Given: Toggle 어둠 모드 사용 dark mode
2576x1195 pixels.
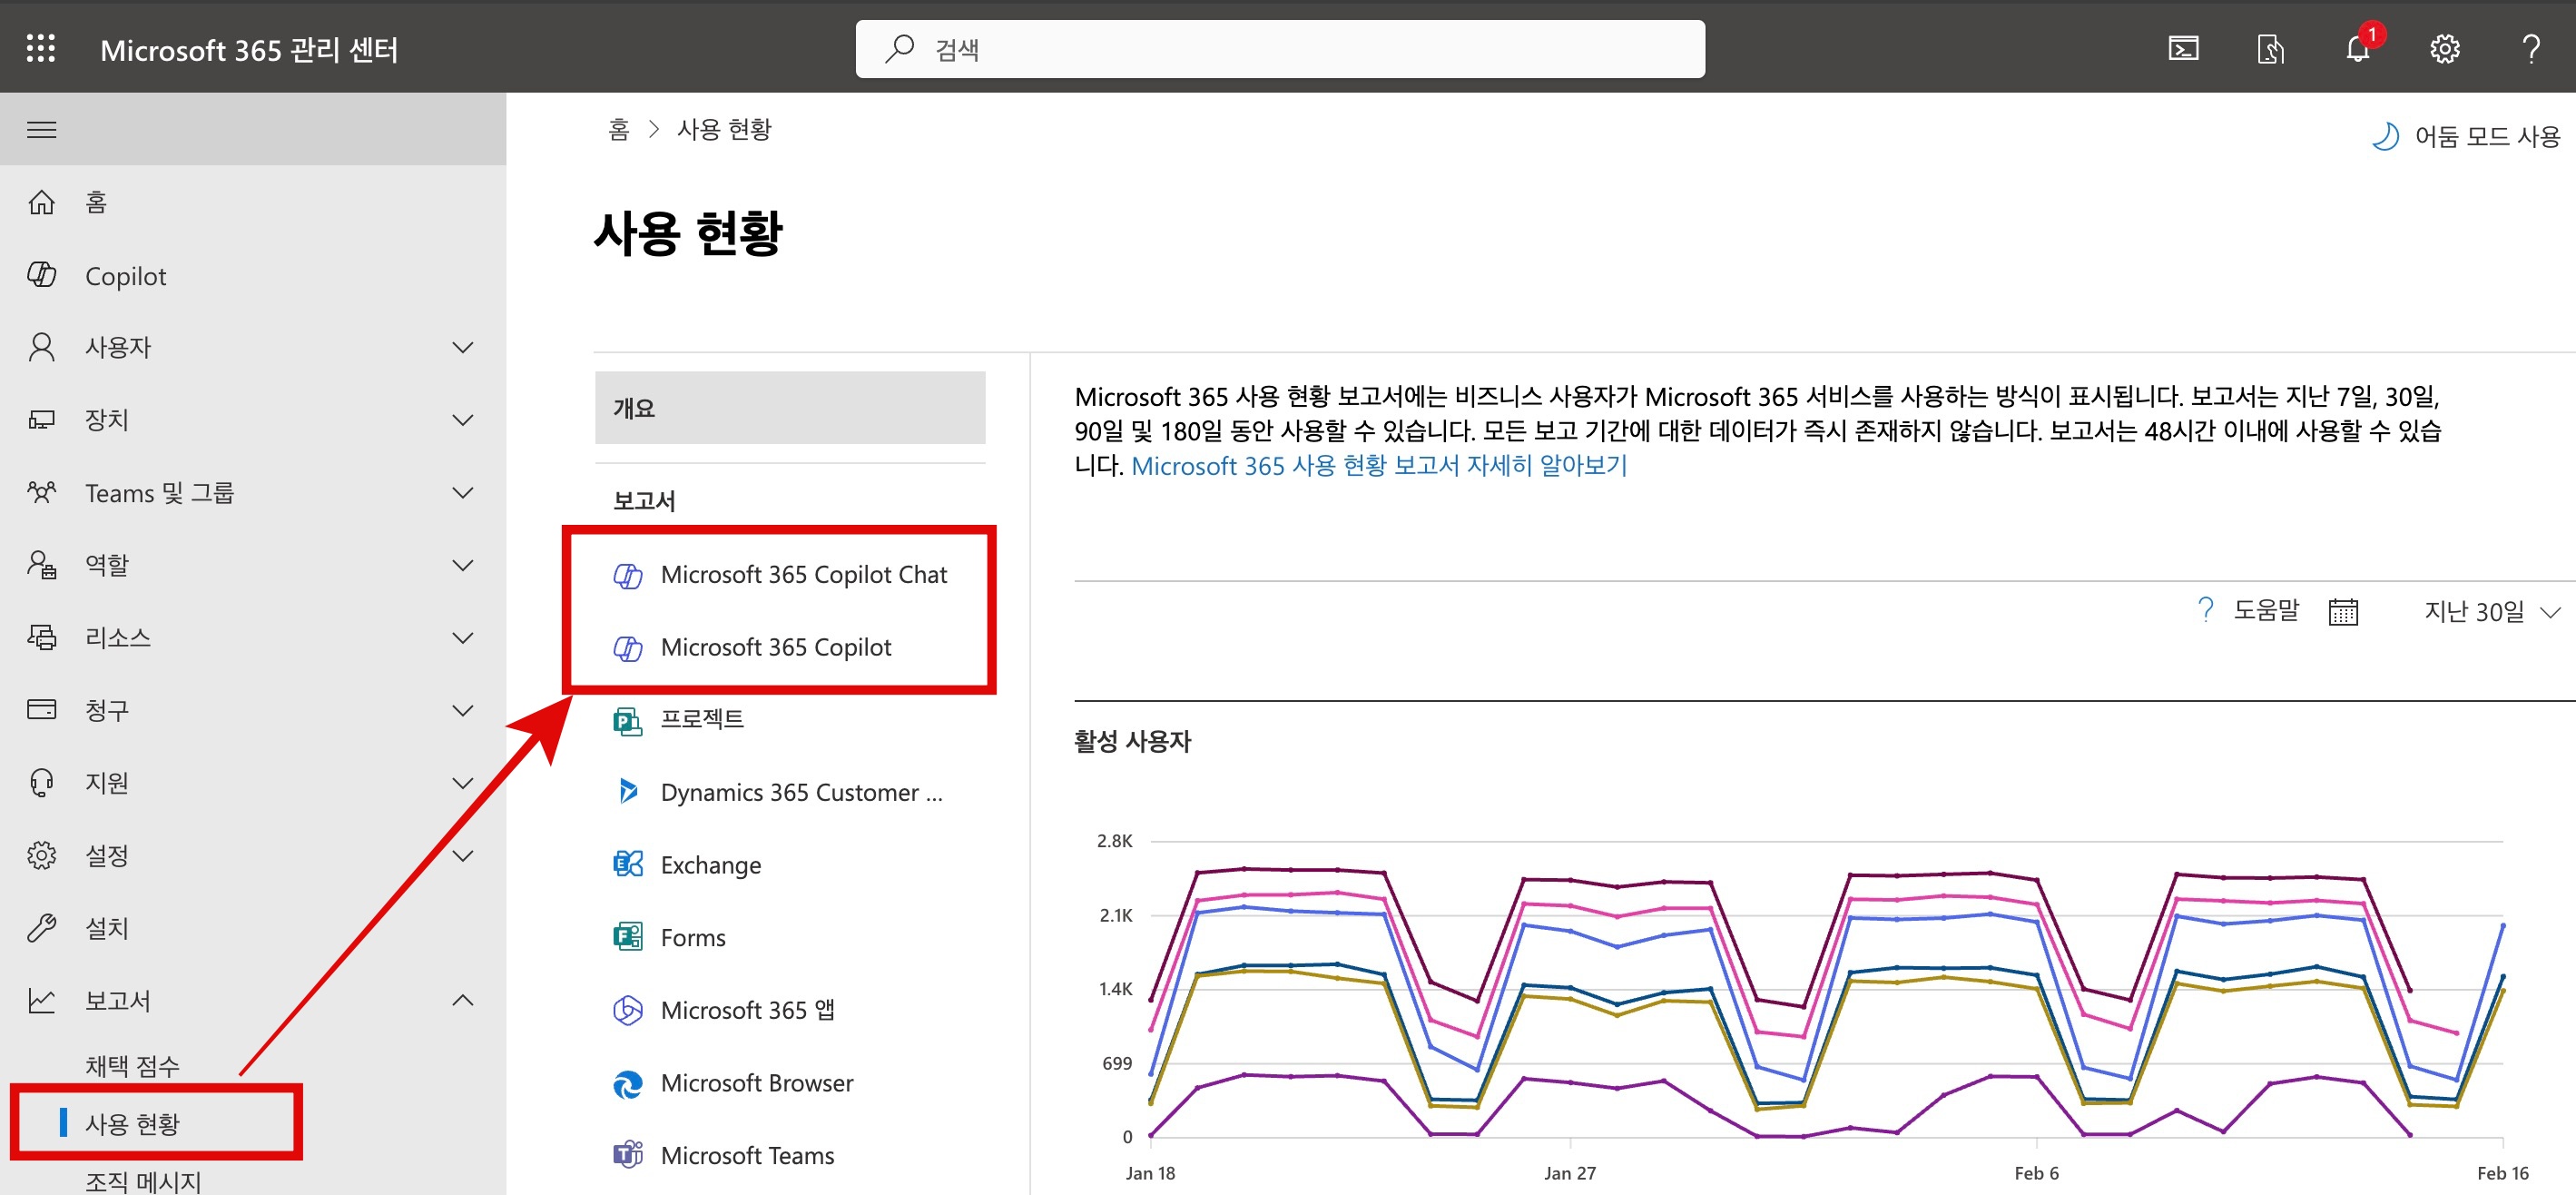Looking at the screenshot, I should pyautogui.click(x=2465, y=135).
